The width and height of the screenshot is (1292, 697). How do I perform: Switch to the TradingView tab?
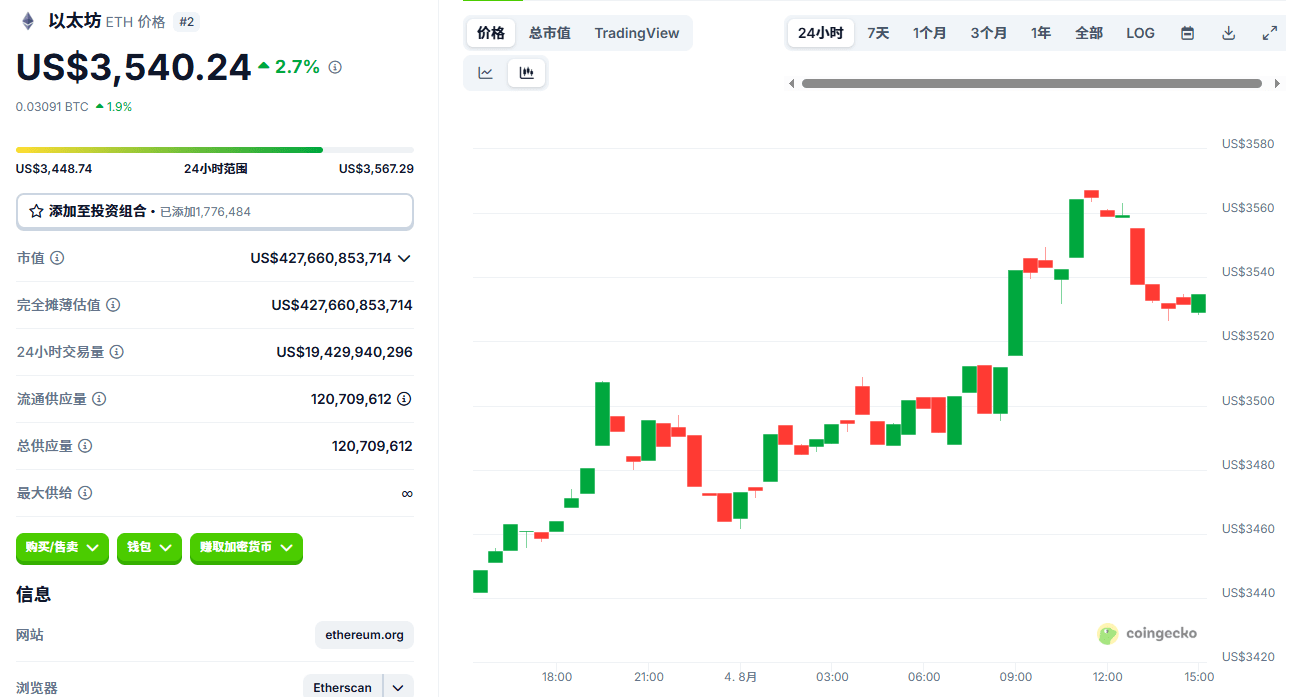pyautogui.click(x=637, y=33)
